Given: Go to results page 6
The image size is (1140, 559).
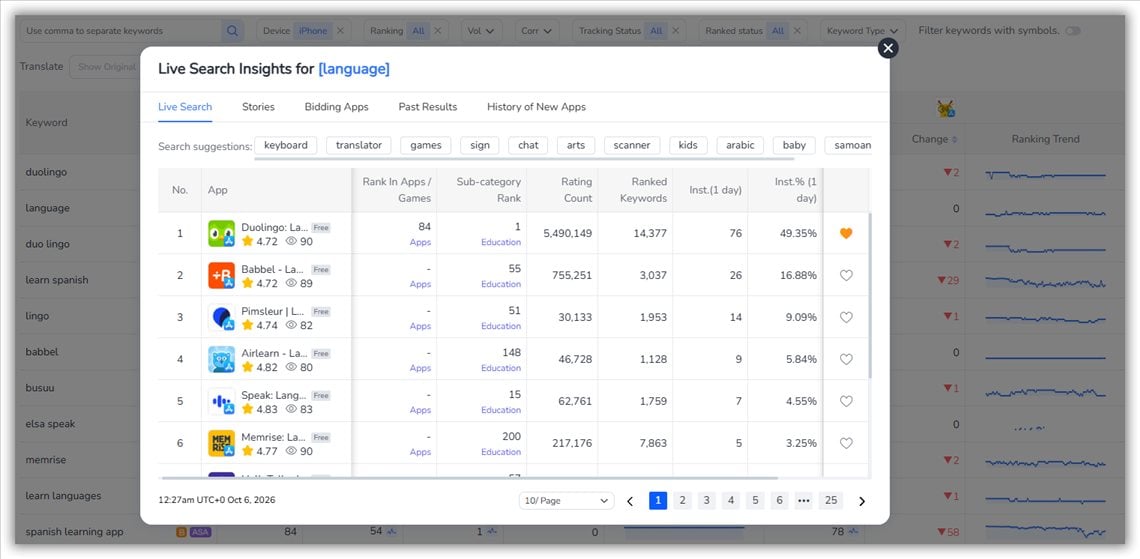Looking at the screenshot, I should coord(779,500).
